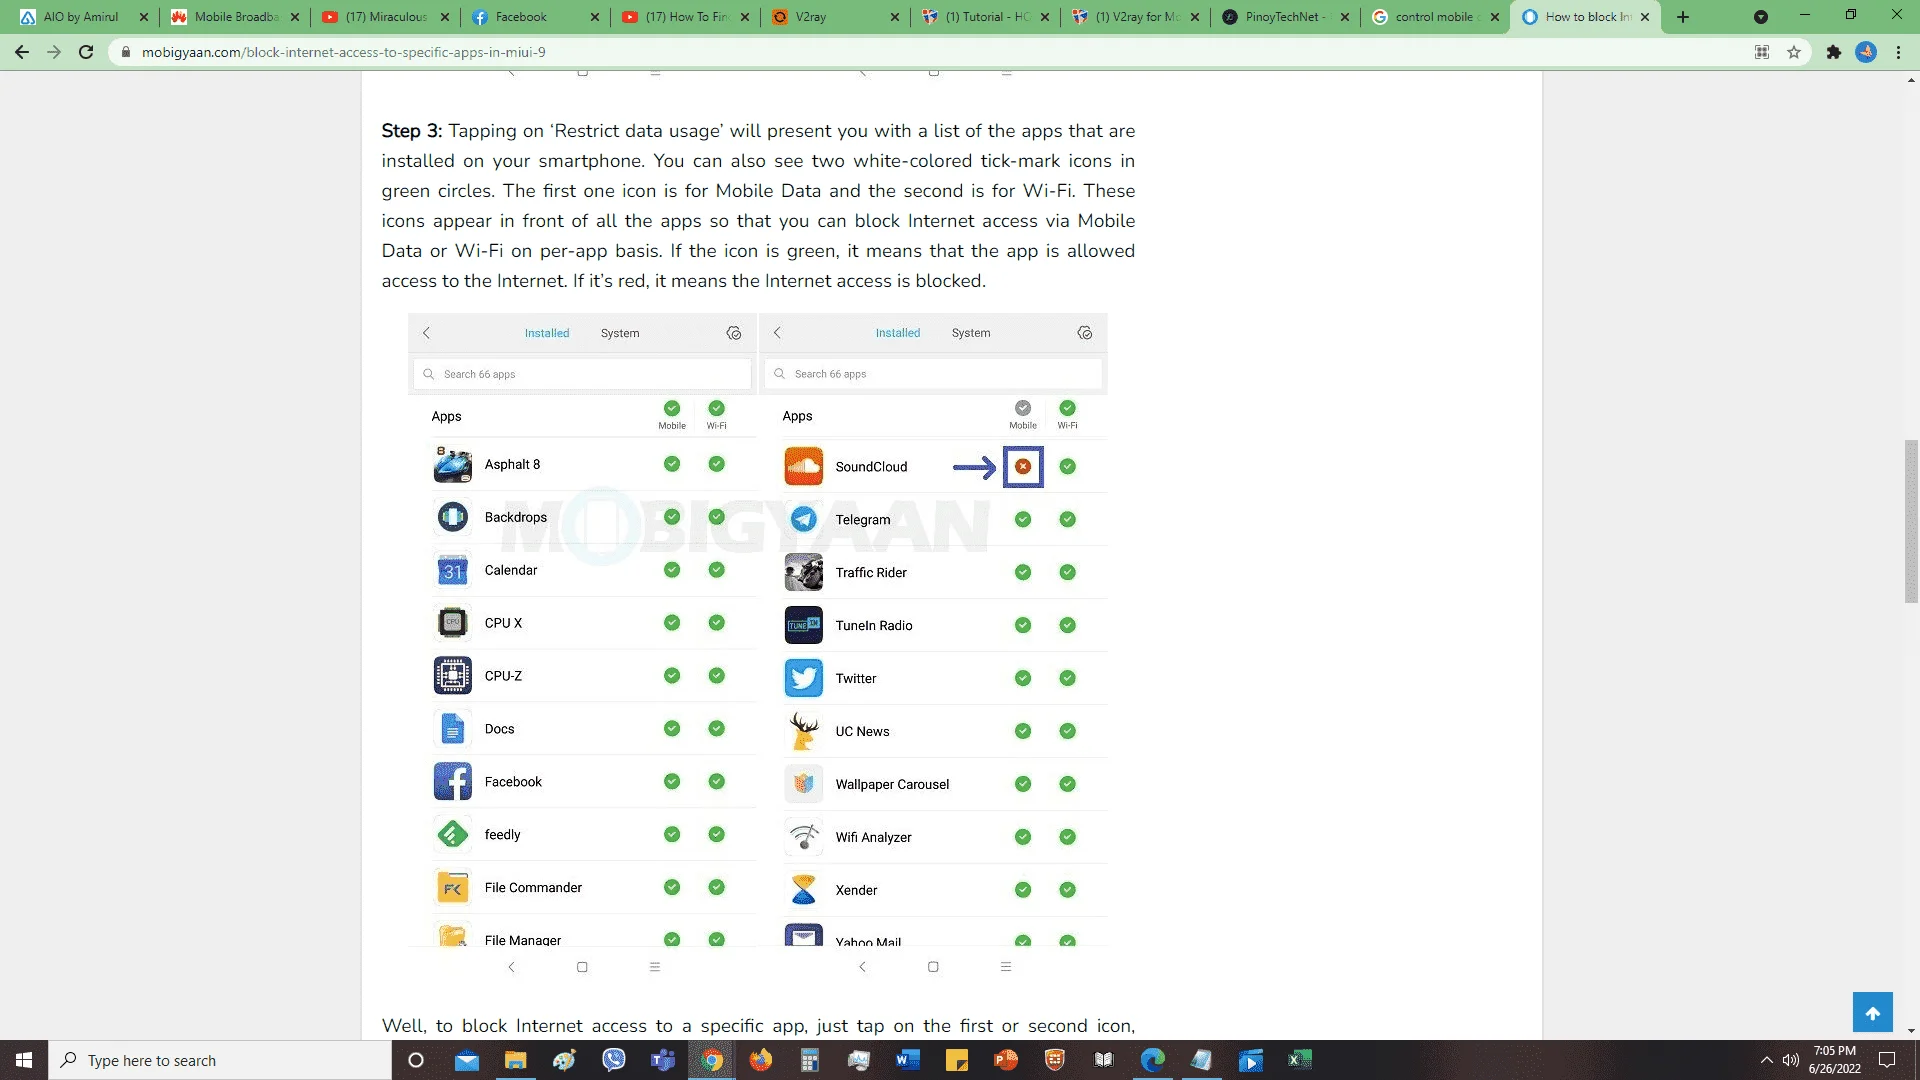This screenshot has height=1080, width=1920.
Task: Click the Windows taskbar search box
Action: coord(220,1060)
